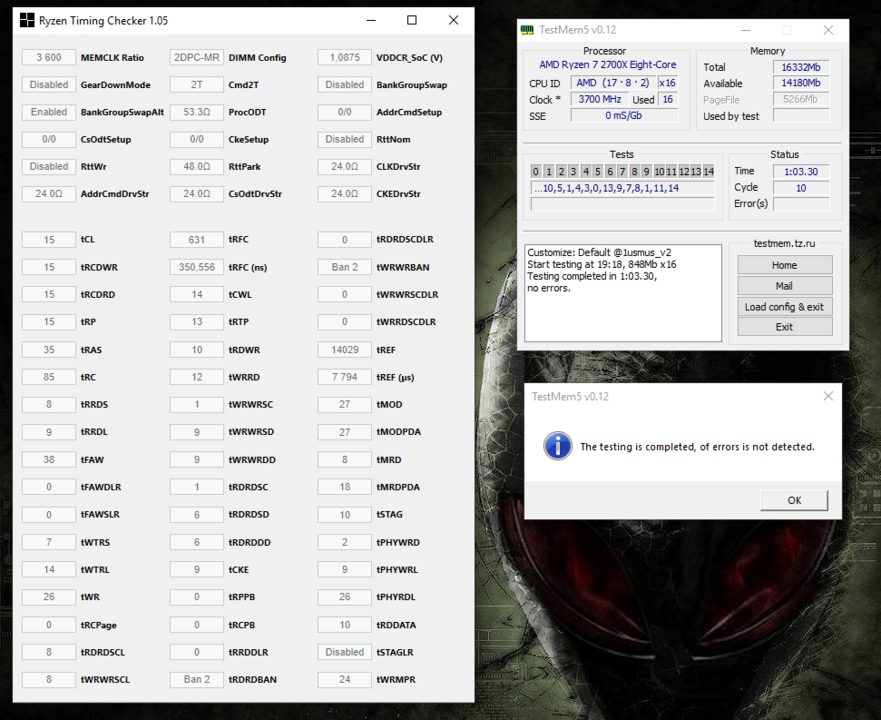Close the TestMem5 completion dialog

828,396
